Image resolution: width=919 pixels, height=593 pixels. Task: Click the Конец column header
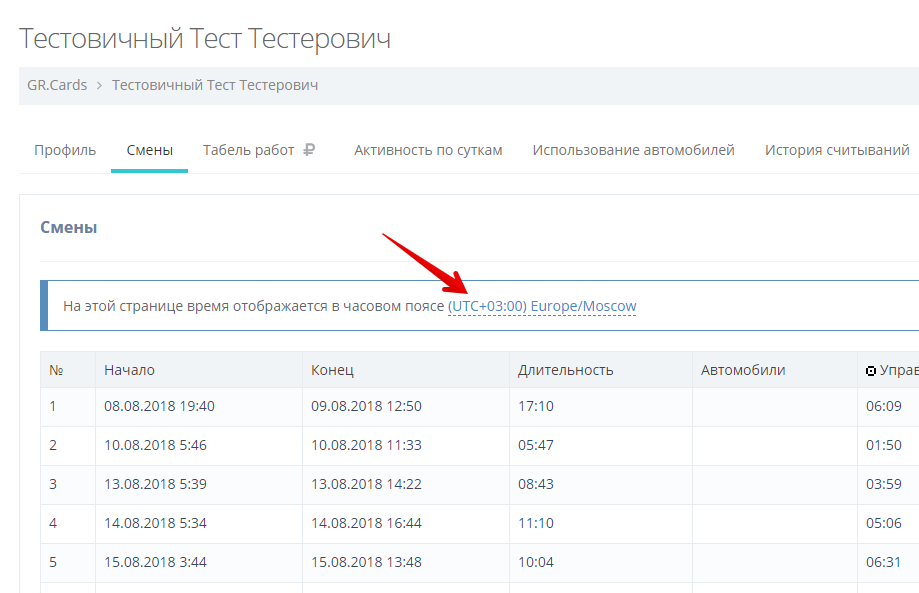(x=332, y=370)
